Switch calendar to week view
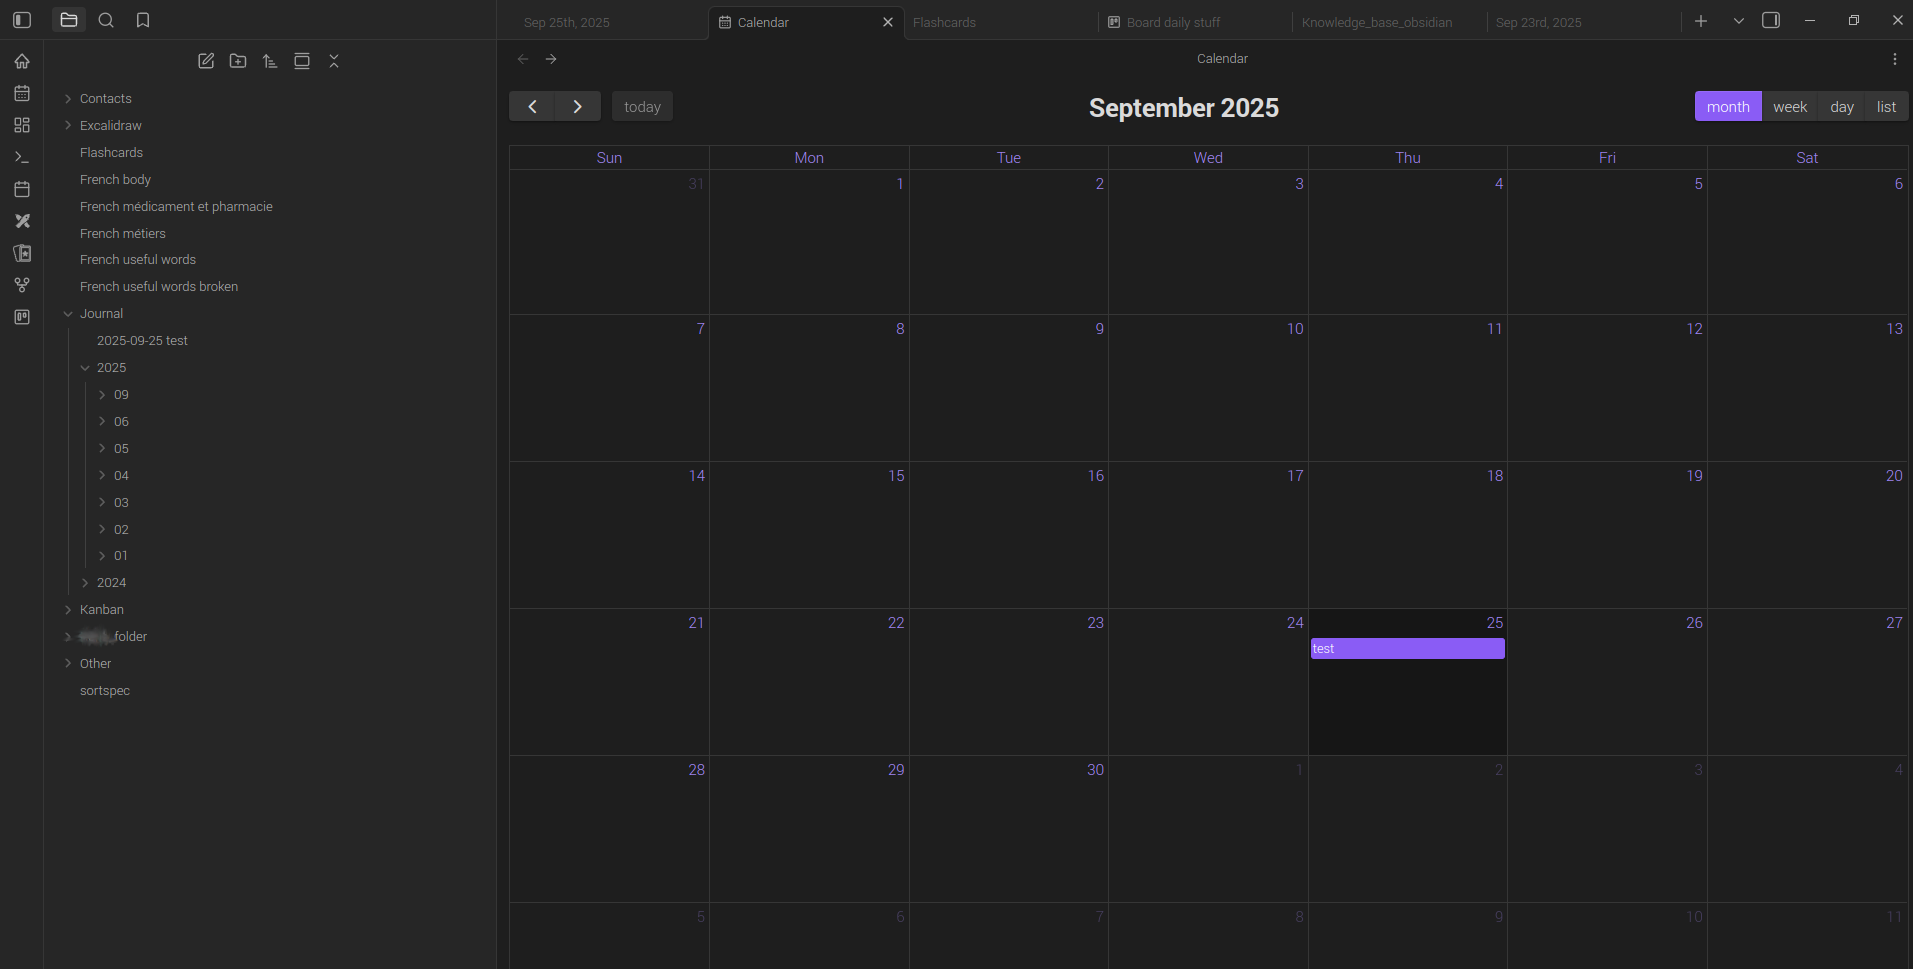Image resolution: width=1913 pixels, height=969 pixels. click(1790, 107)
